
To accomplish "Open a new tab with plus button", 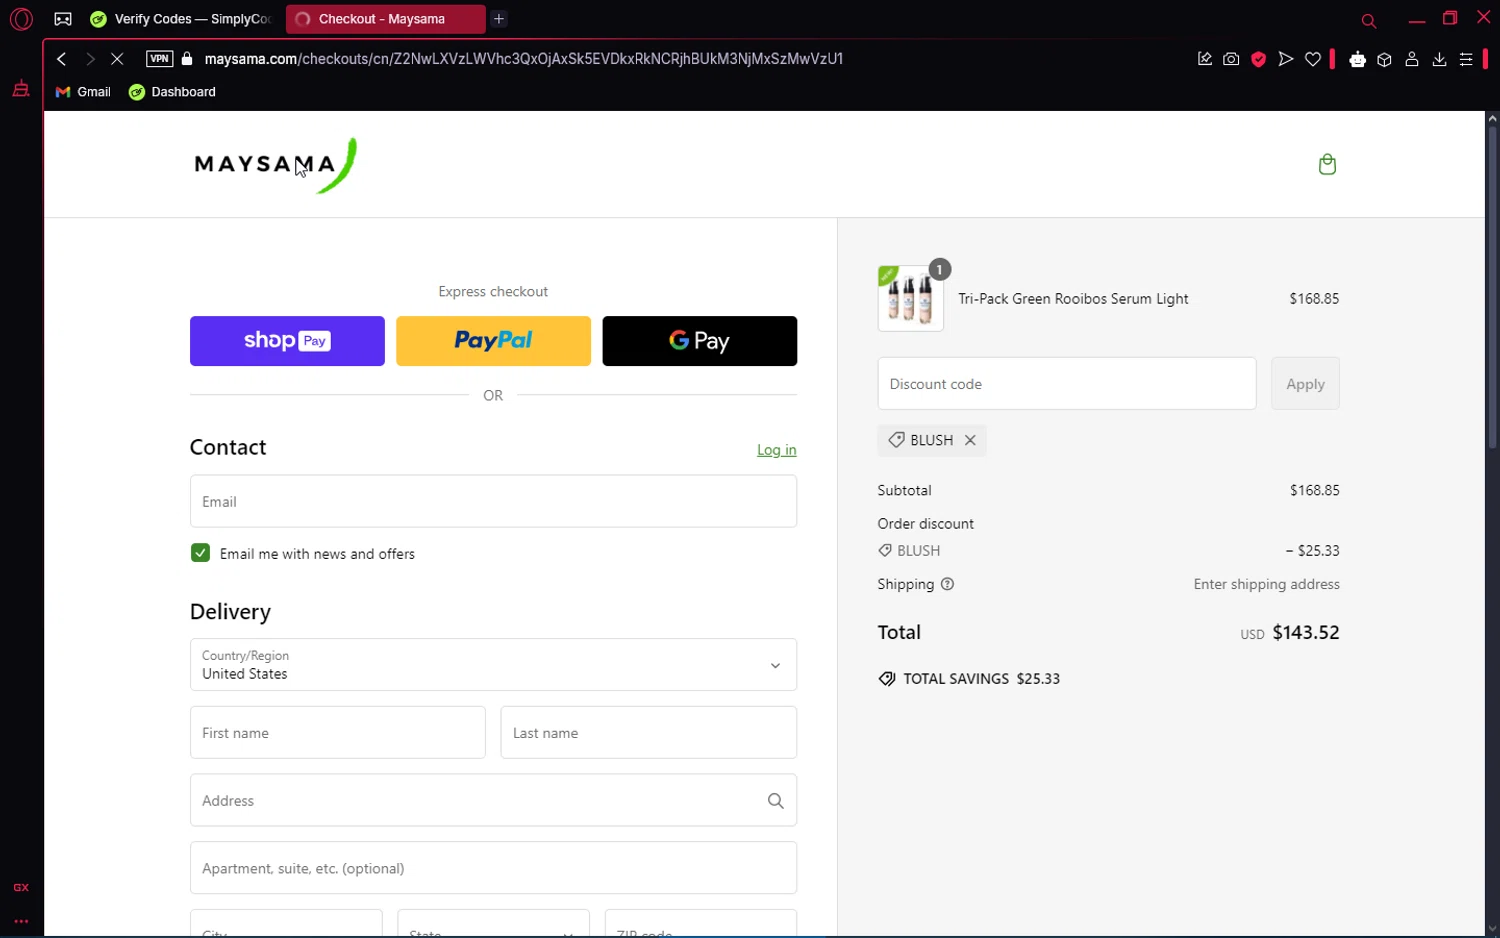I will (499, 19).
